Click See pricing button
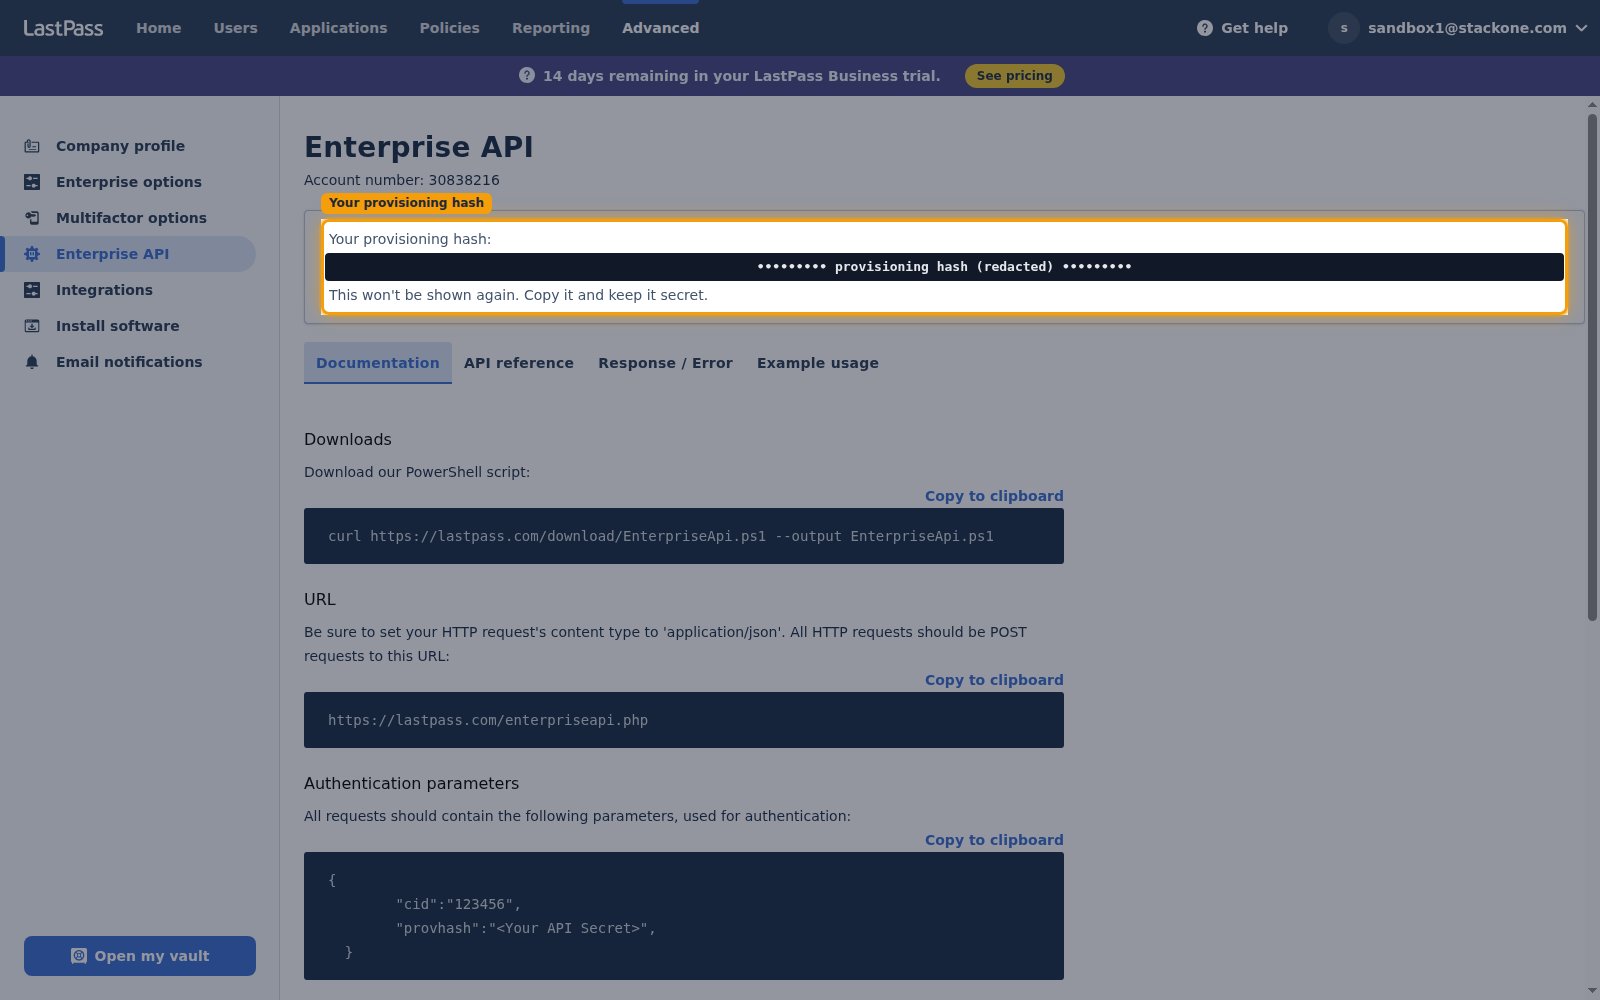 point(1015,76)
